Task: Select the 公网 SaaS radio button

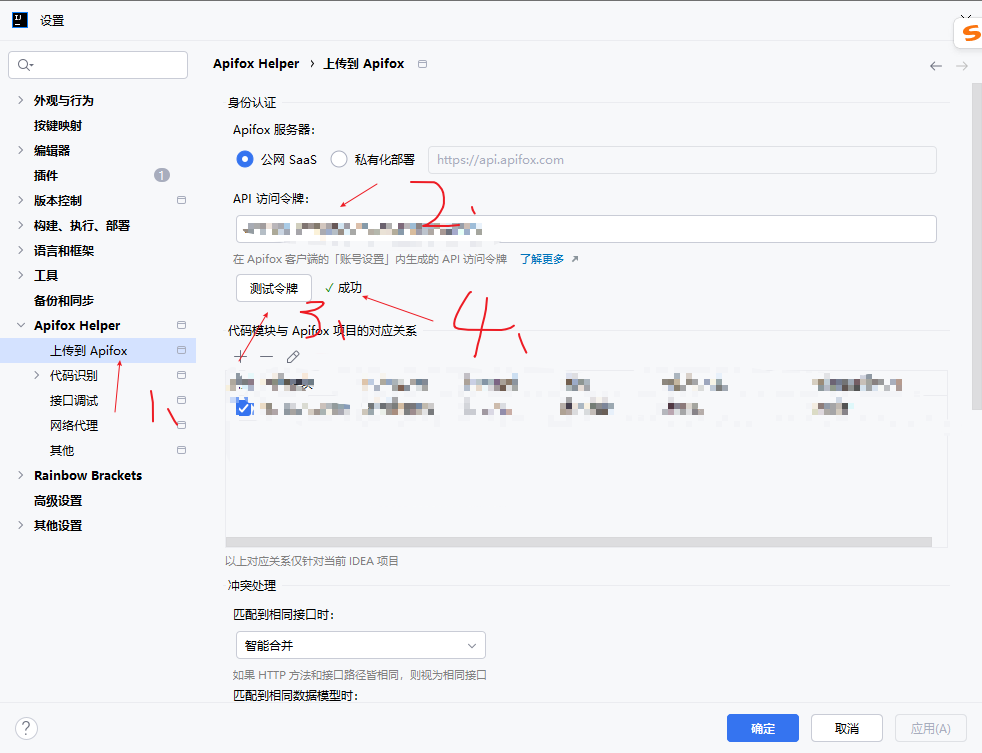Action: pos(245,160)
